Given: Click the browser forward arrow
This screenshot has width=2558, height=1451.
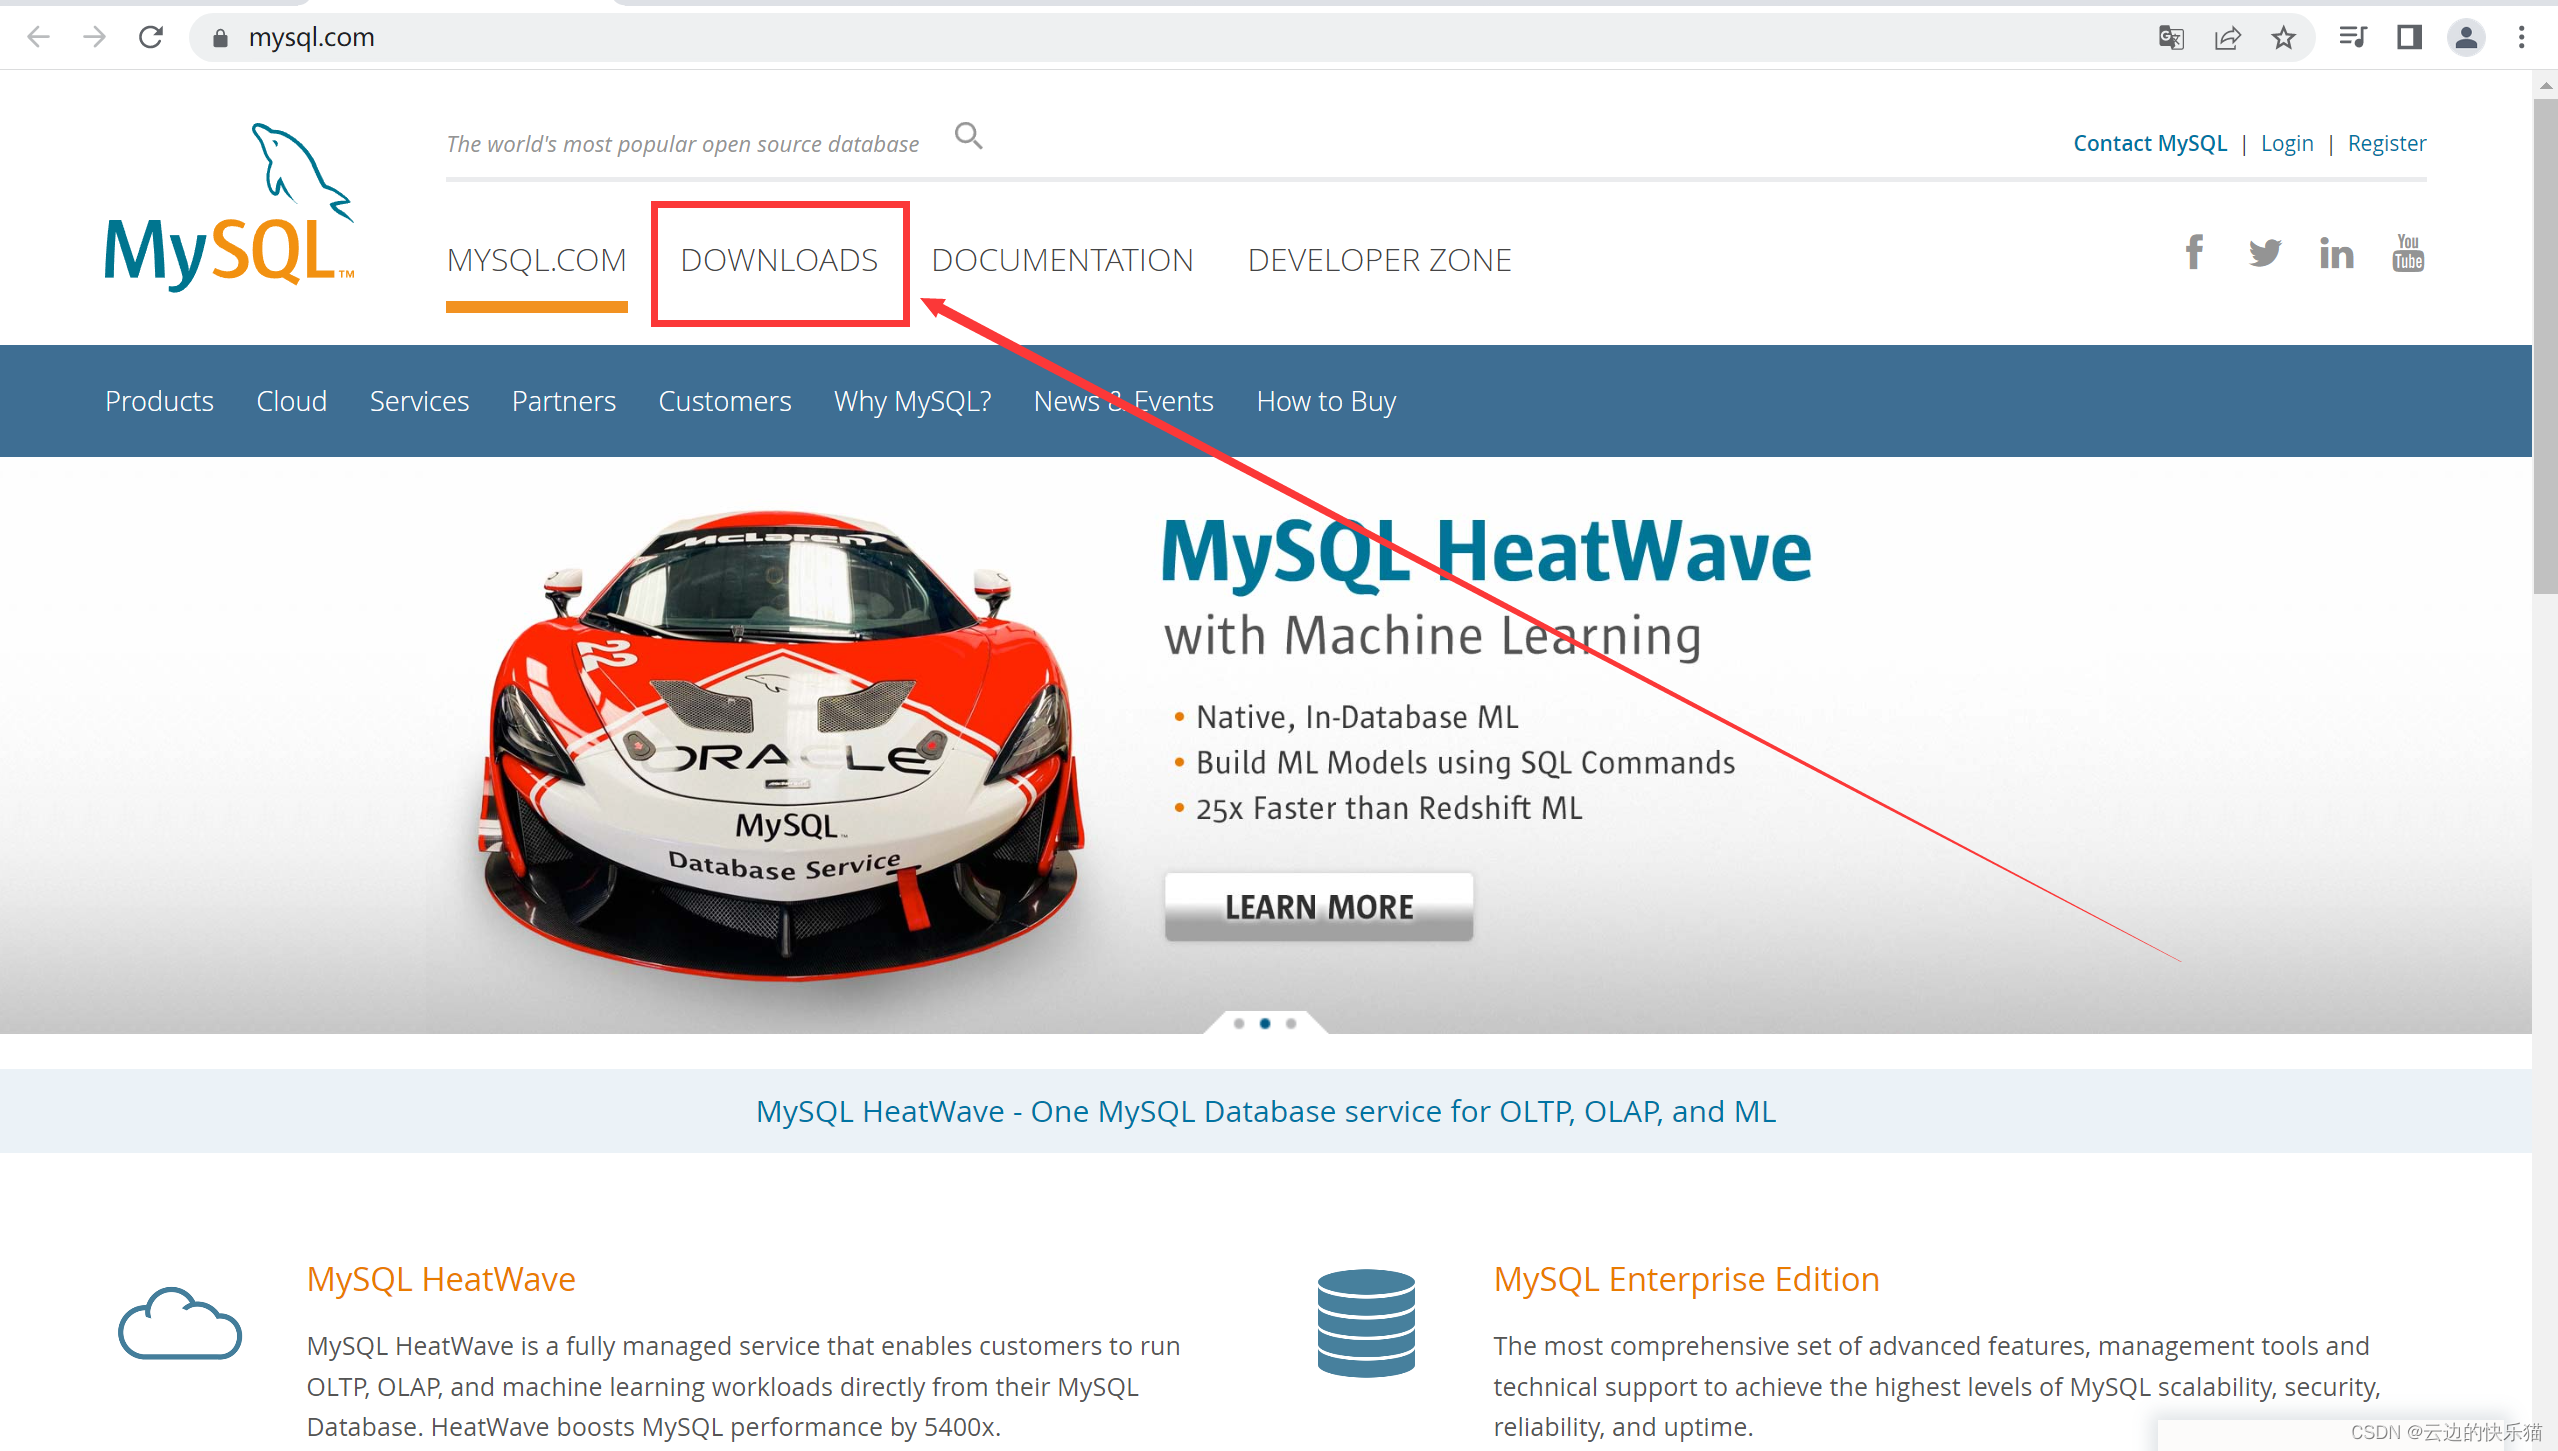Looking at the screenshot, I should (94, 37).
